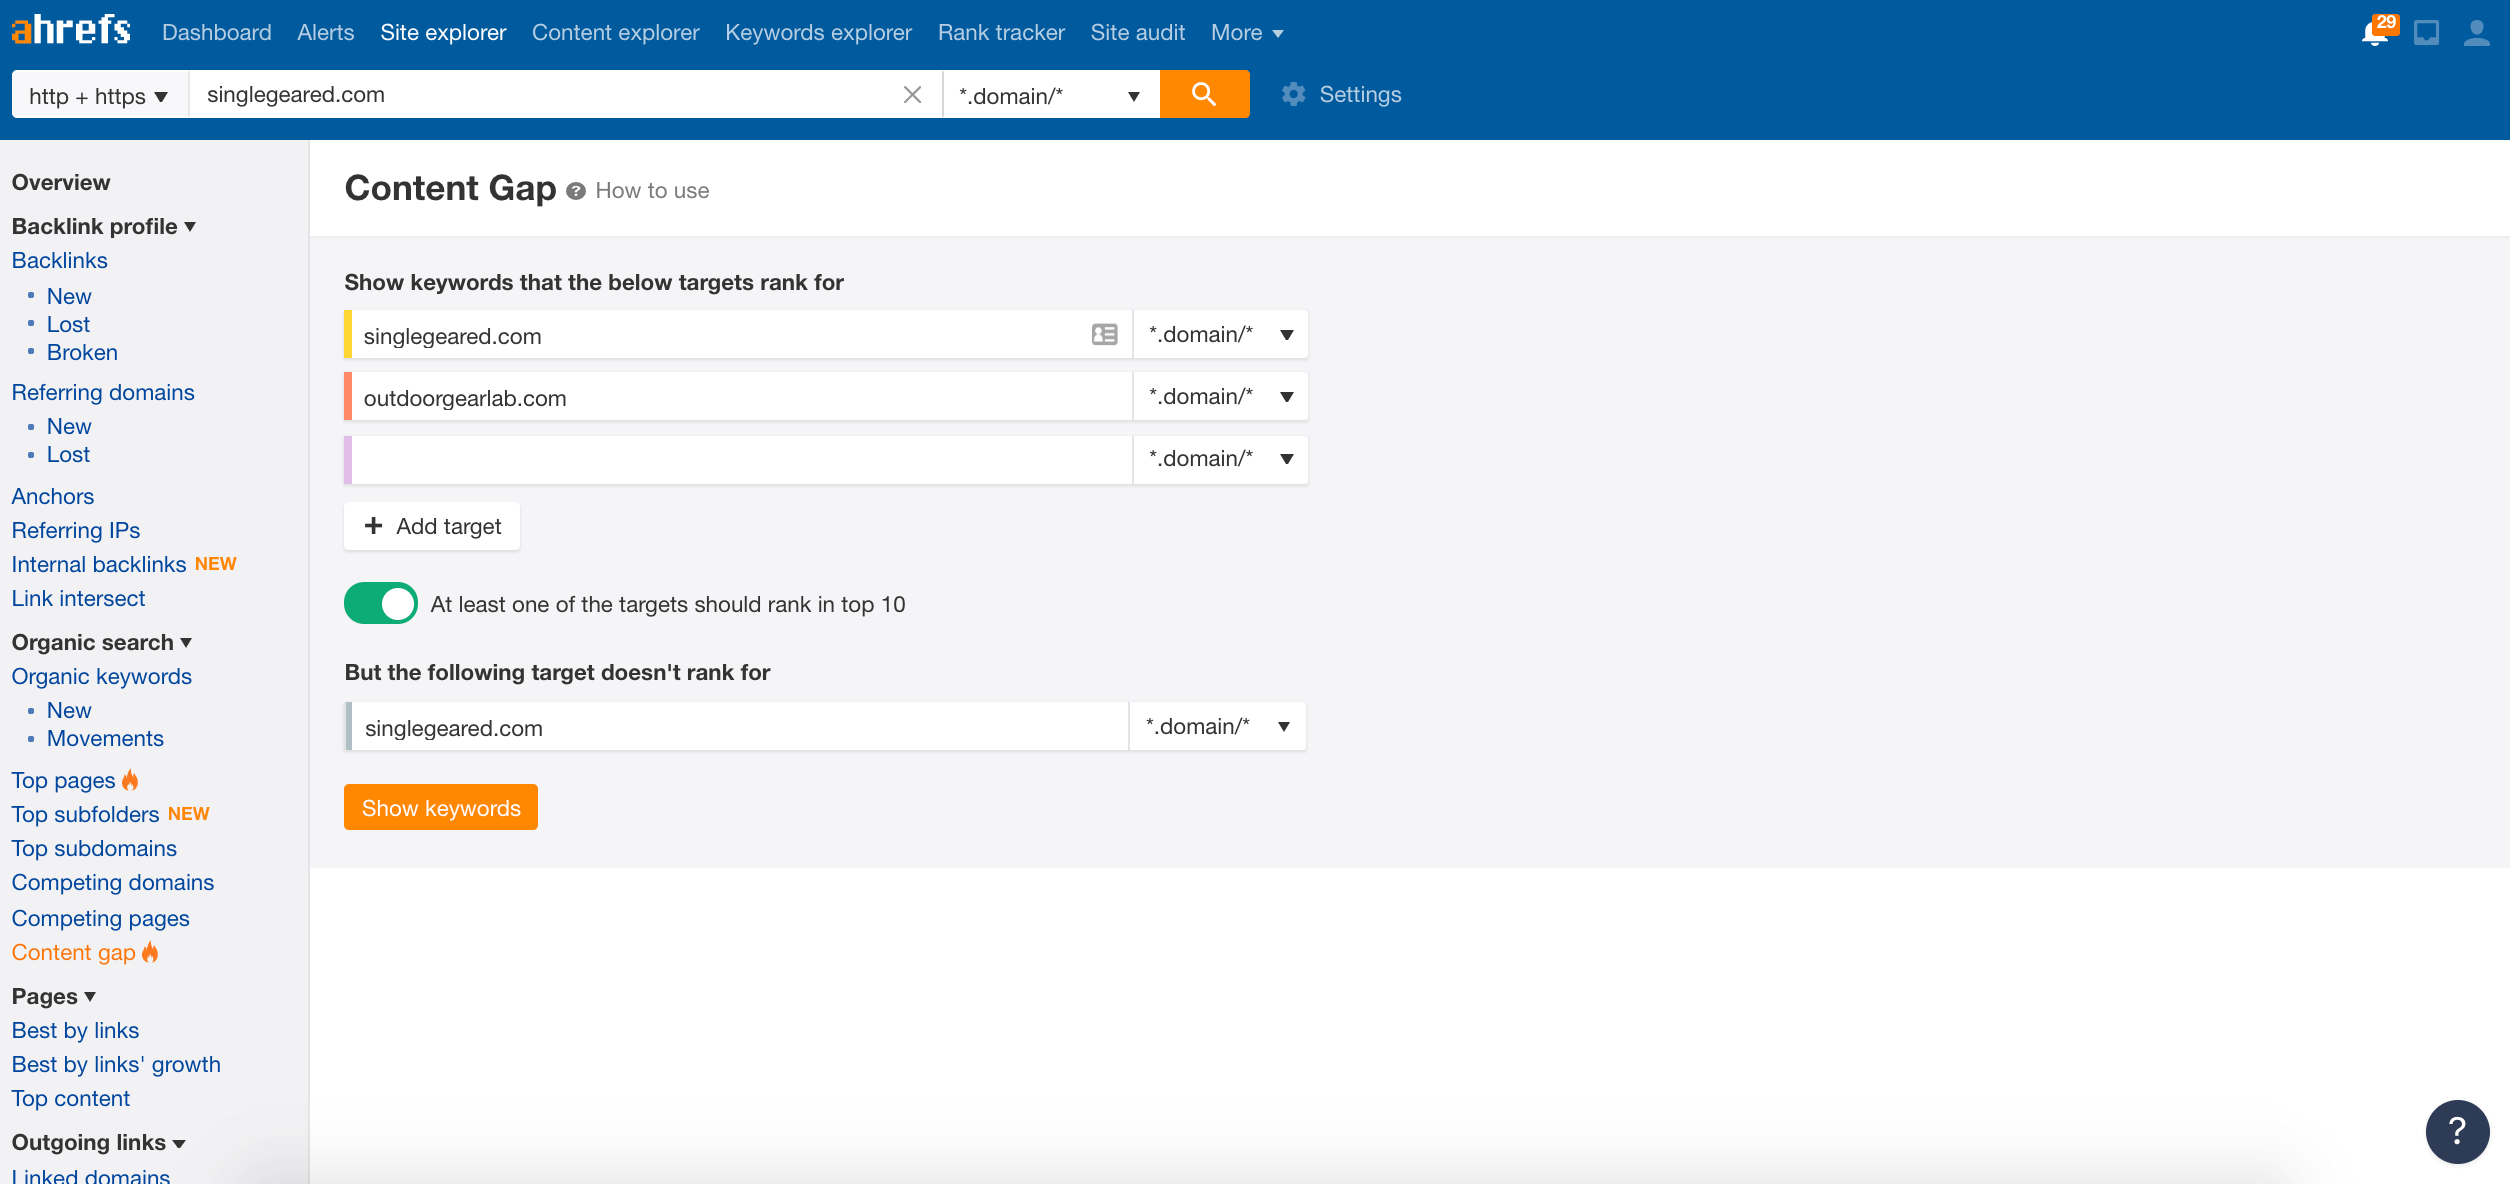This screenshot has width=2510, height=1184.
Task: Click the list icon in singlegeared.com target field
Action: (1104, 335)
